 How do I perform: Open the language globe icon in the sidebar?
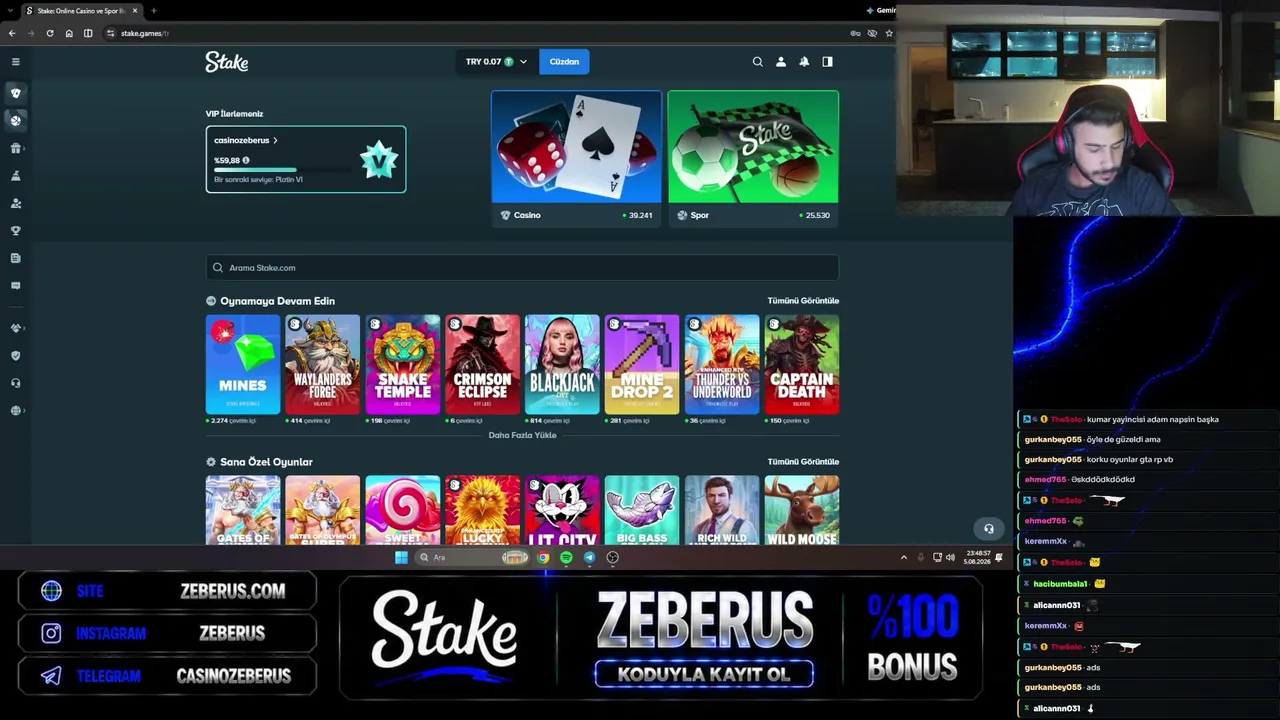pyautogui.click(x=15, y=411)
